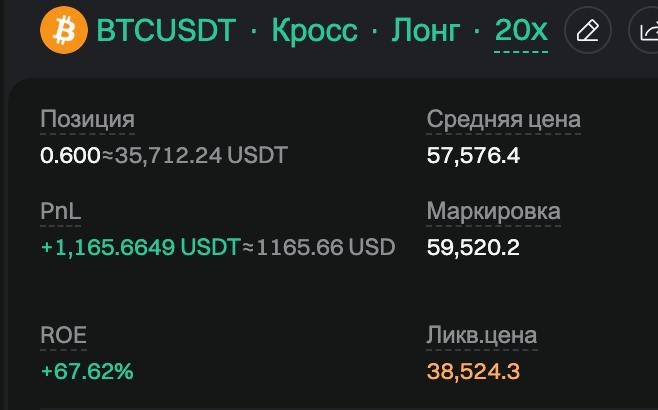Viewport: 658px width, 410px height.
Task: Click the 0.600 position size value
Action: (69, 155)
